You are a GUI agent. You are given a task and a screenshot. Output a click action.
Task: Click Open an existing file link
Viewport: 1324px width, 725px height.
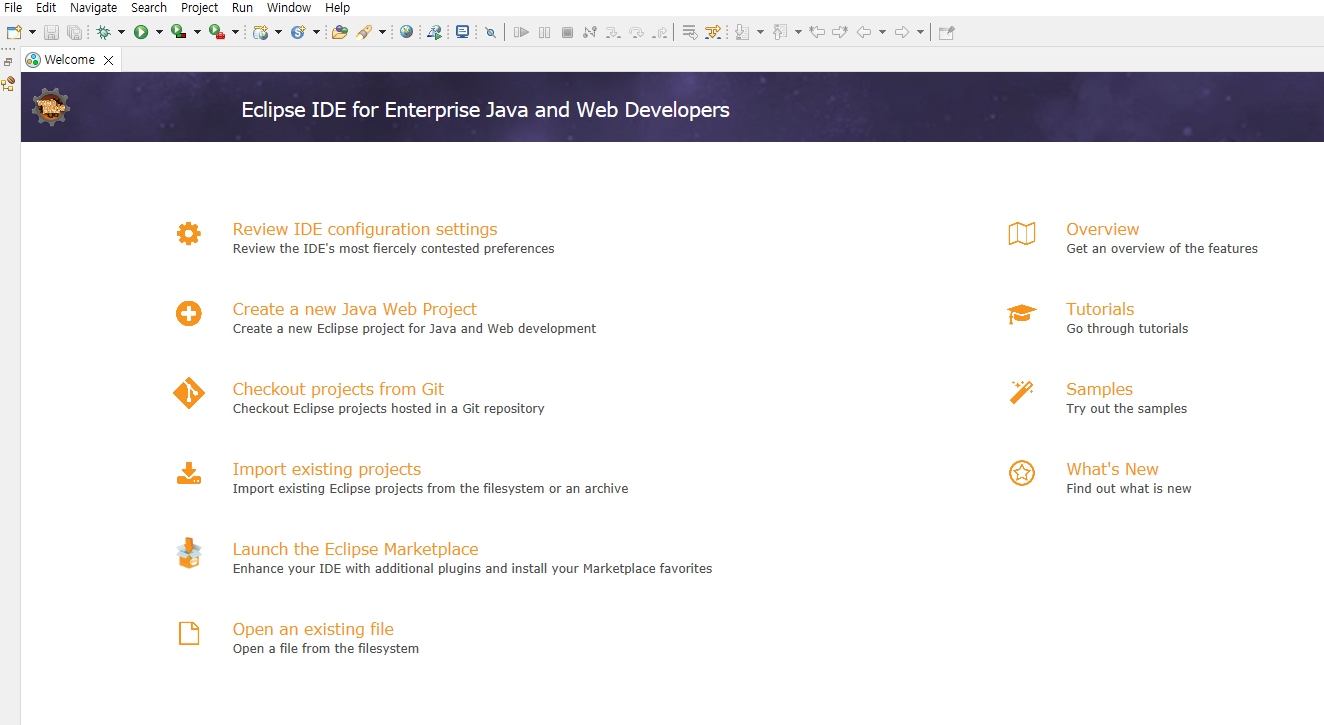click(313, 629)
